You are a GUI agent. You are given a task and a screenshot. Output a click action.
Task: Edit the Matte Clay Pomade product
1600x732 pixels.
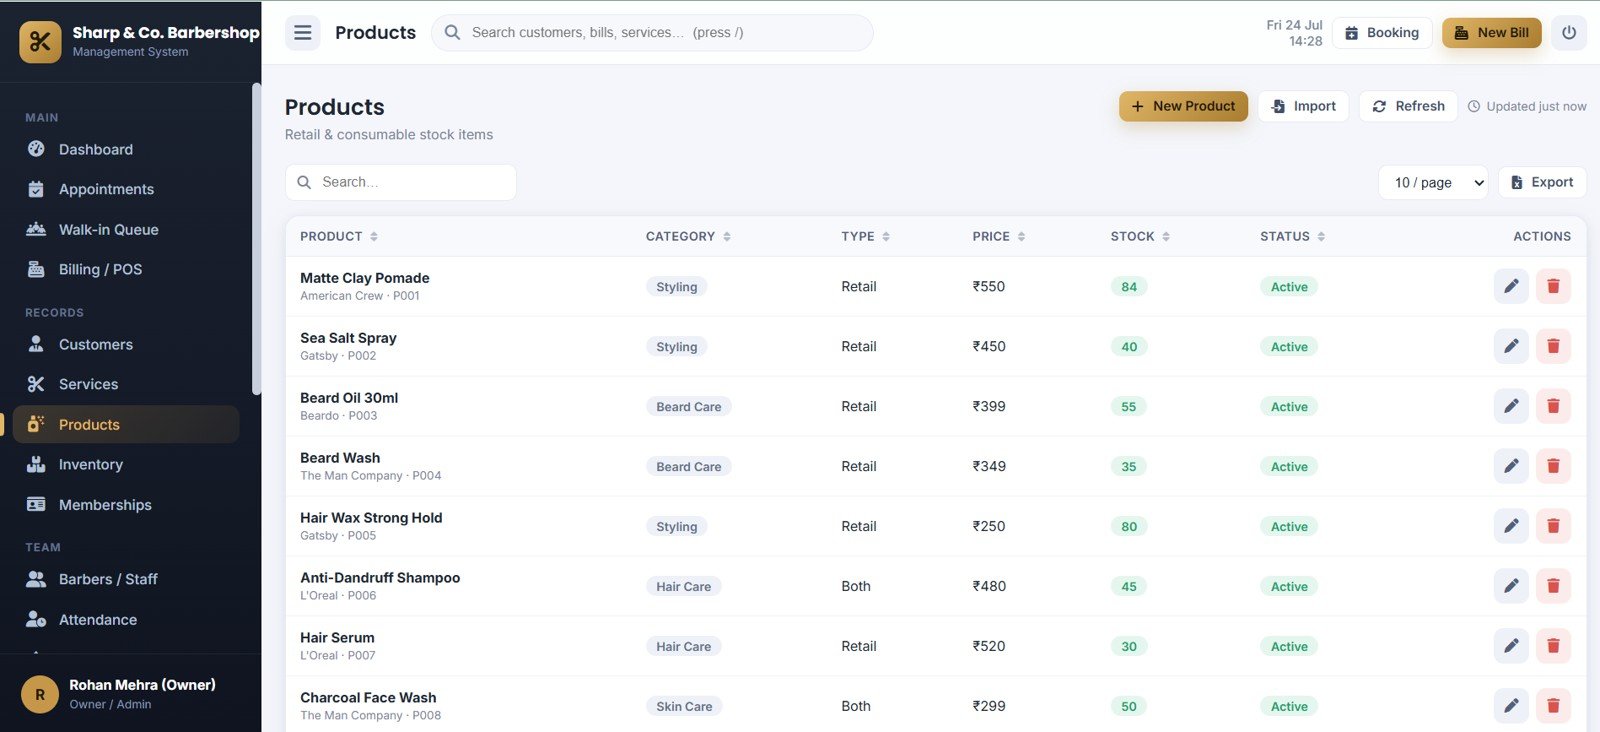(1511, 286)
